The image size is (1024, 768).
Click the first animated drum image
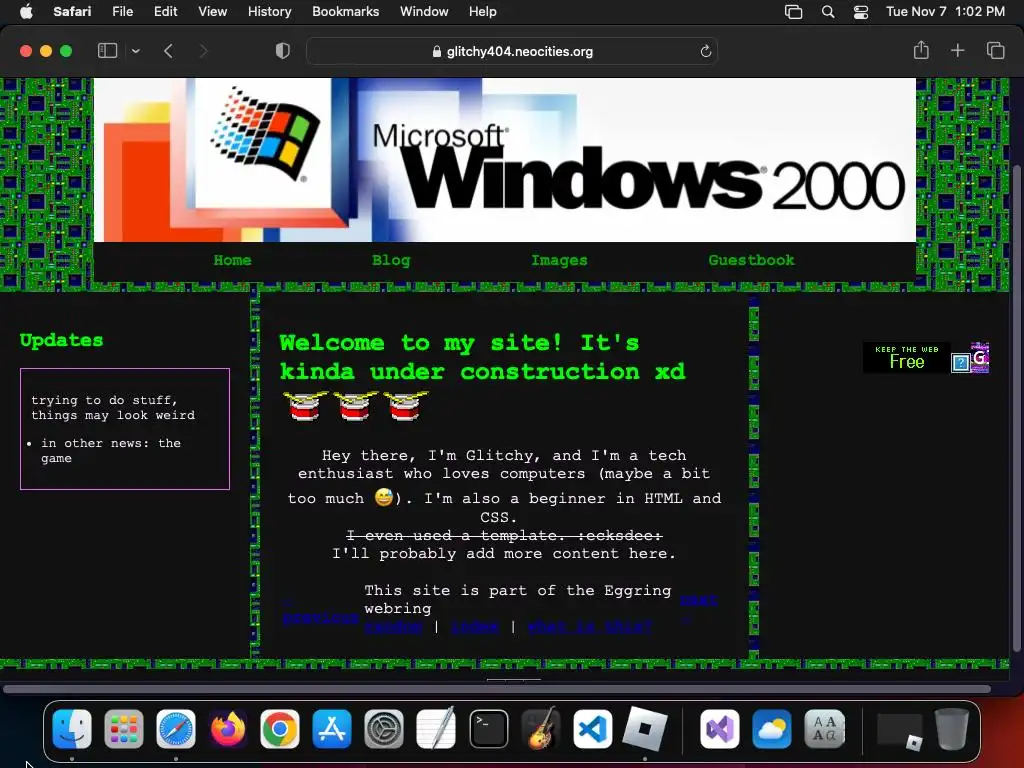tap(305, 406)
